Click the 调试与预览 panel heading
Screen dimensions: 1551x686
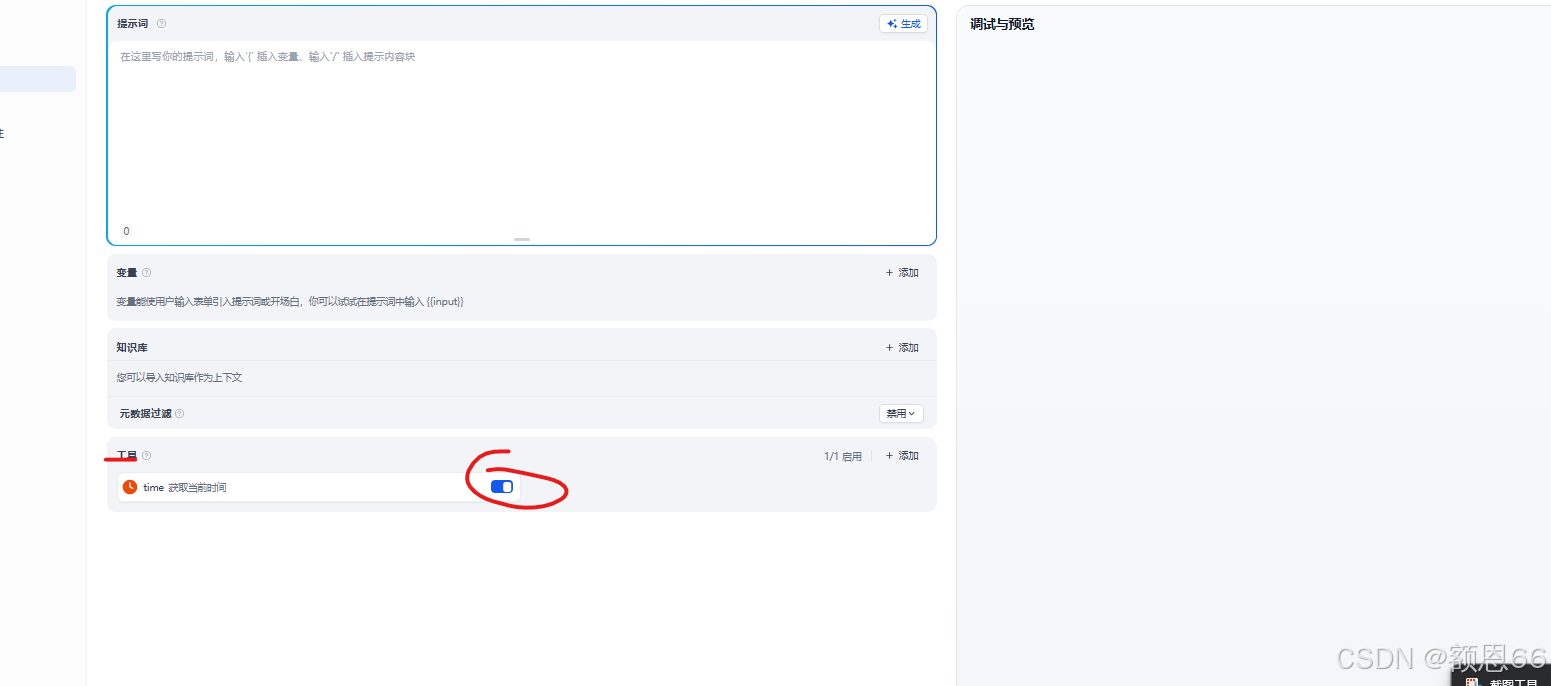pyautogui.click(x=1002, y=24)
